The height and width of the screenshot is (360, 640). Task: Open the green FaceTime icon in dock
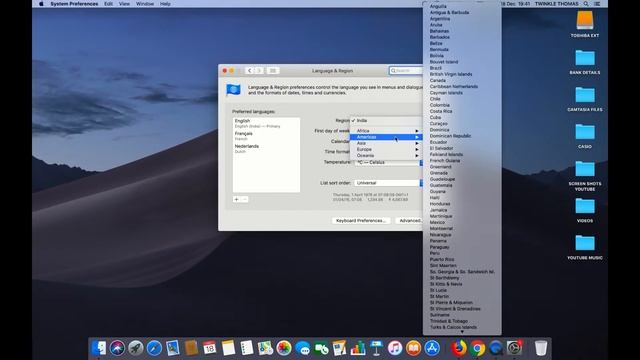tap(321, 348)
